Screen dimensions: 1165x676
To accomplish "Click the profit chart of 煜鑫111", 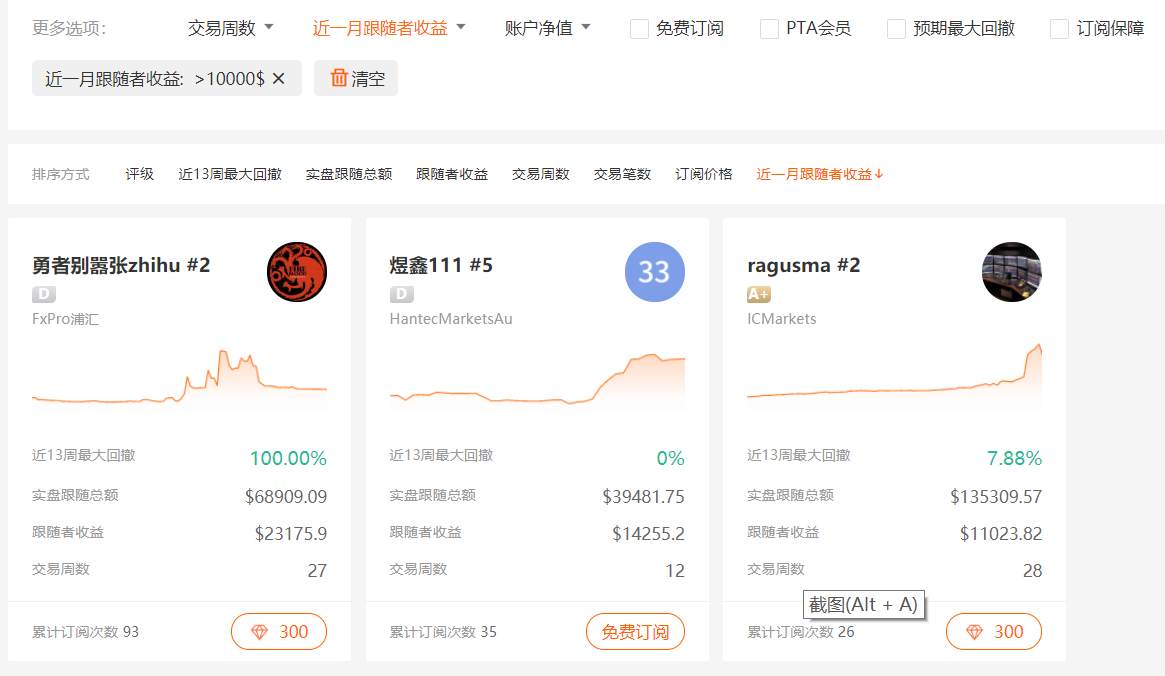I will coord(537,380).
